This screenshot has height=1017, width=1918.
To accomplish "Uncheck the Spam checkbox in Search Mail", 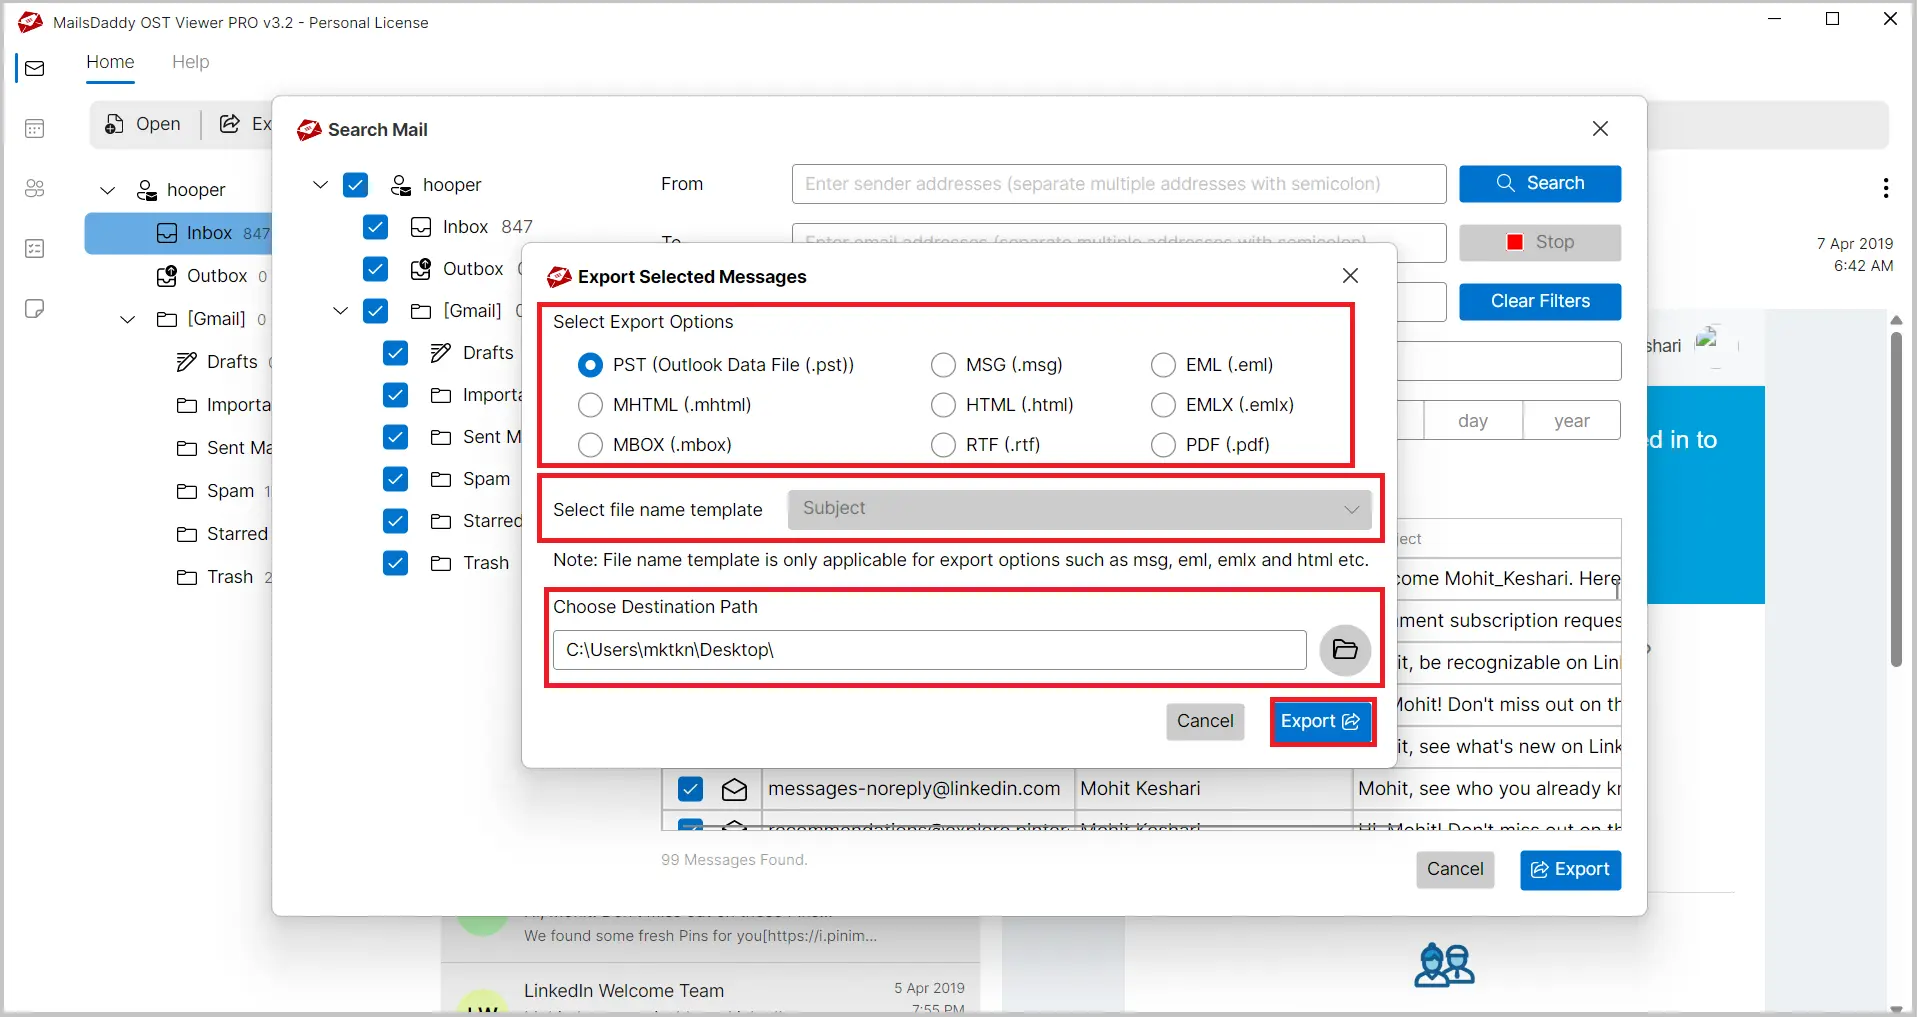I will click(395, 479).
